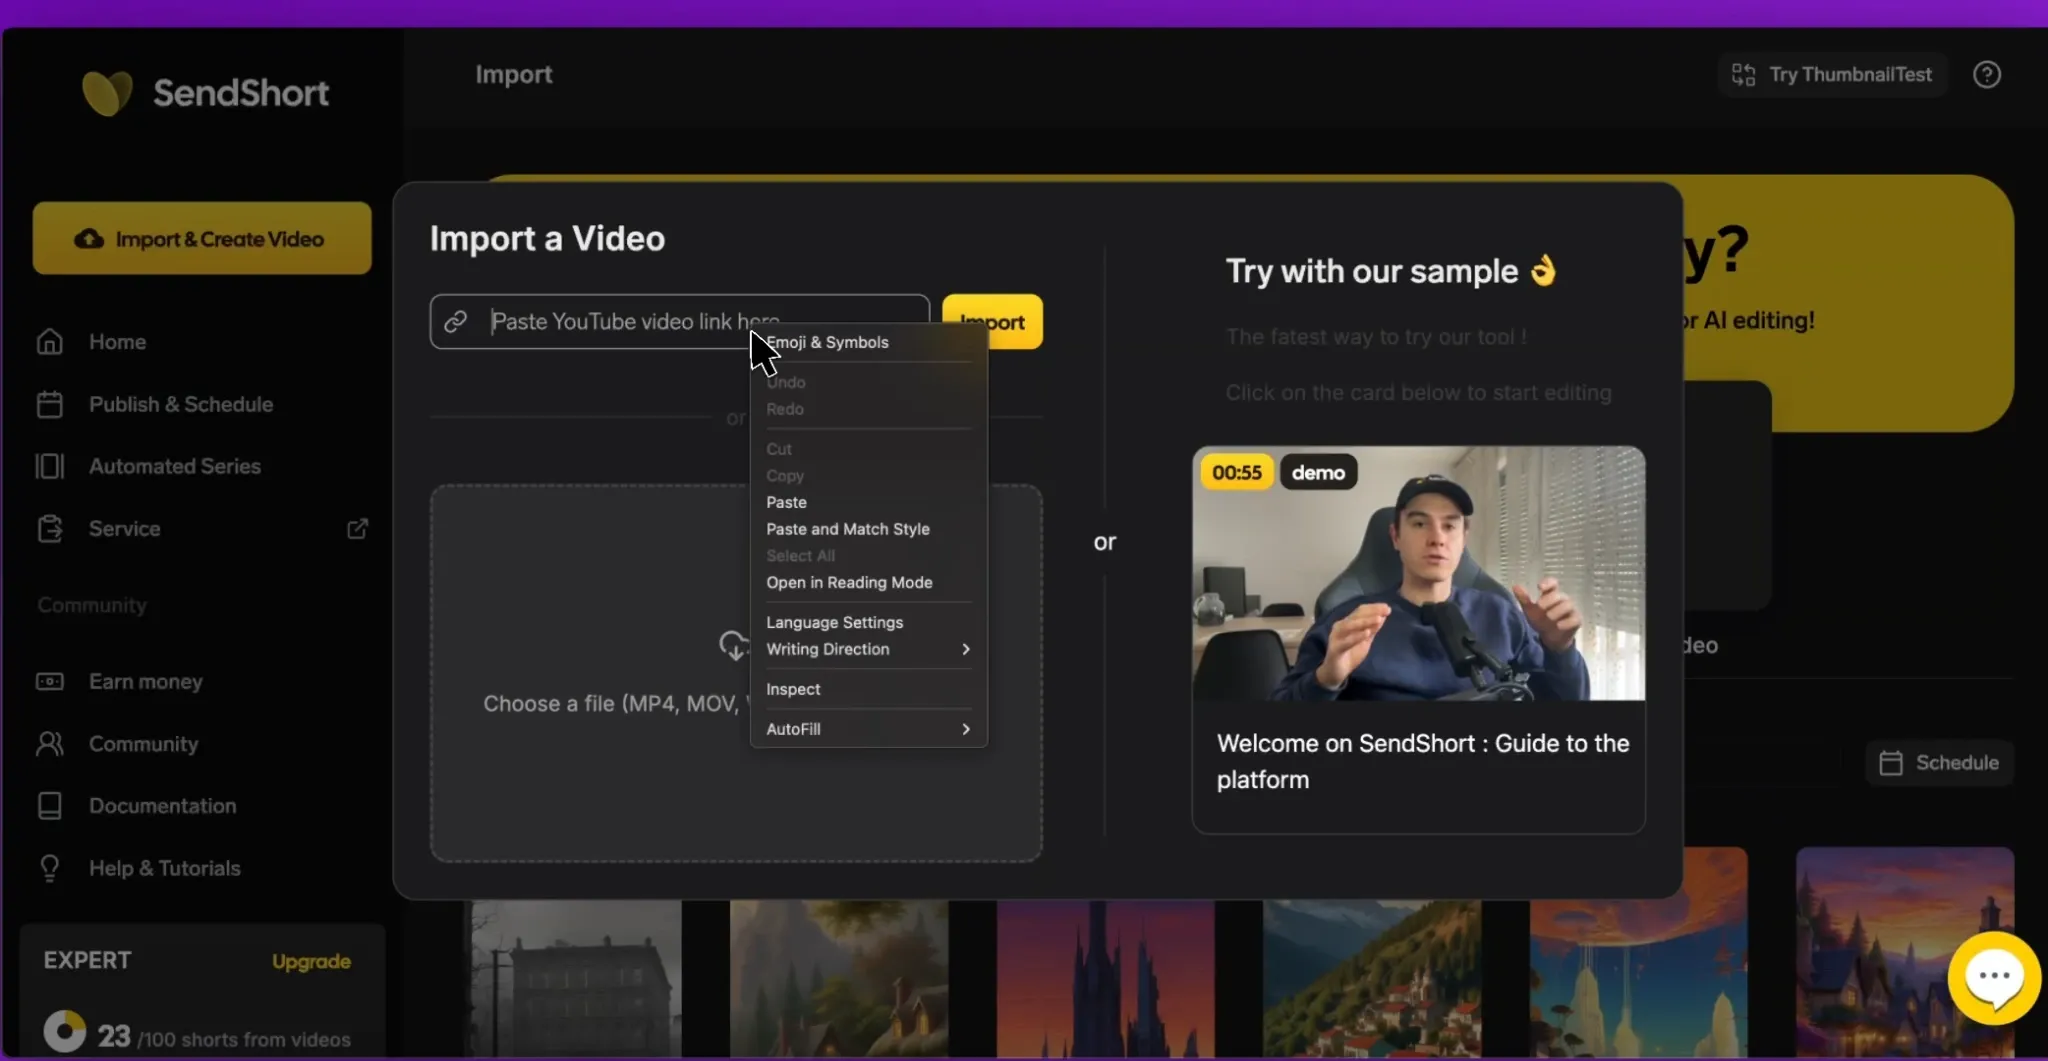Click the Automated Series icon
This screenshot has height=1061, width=2048.
coord(50,466)
